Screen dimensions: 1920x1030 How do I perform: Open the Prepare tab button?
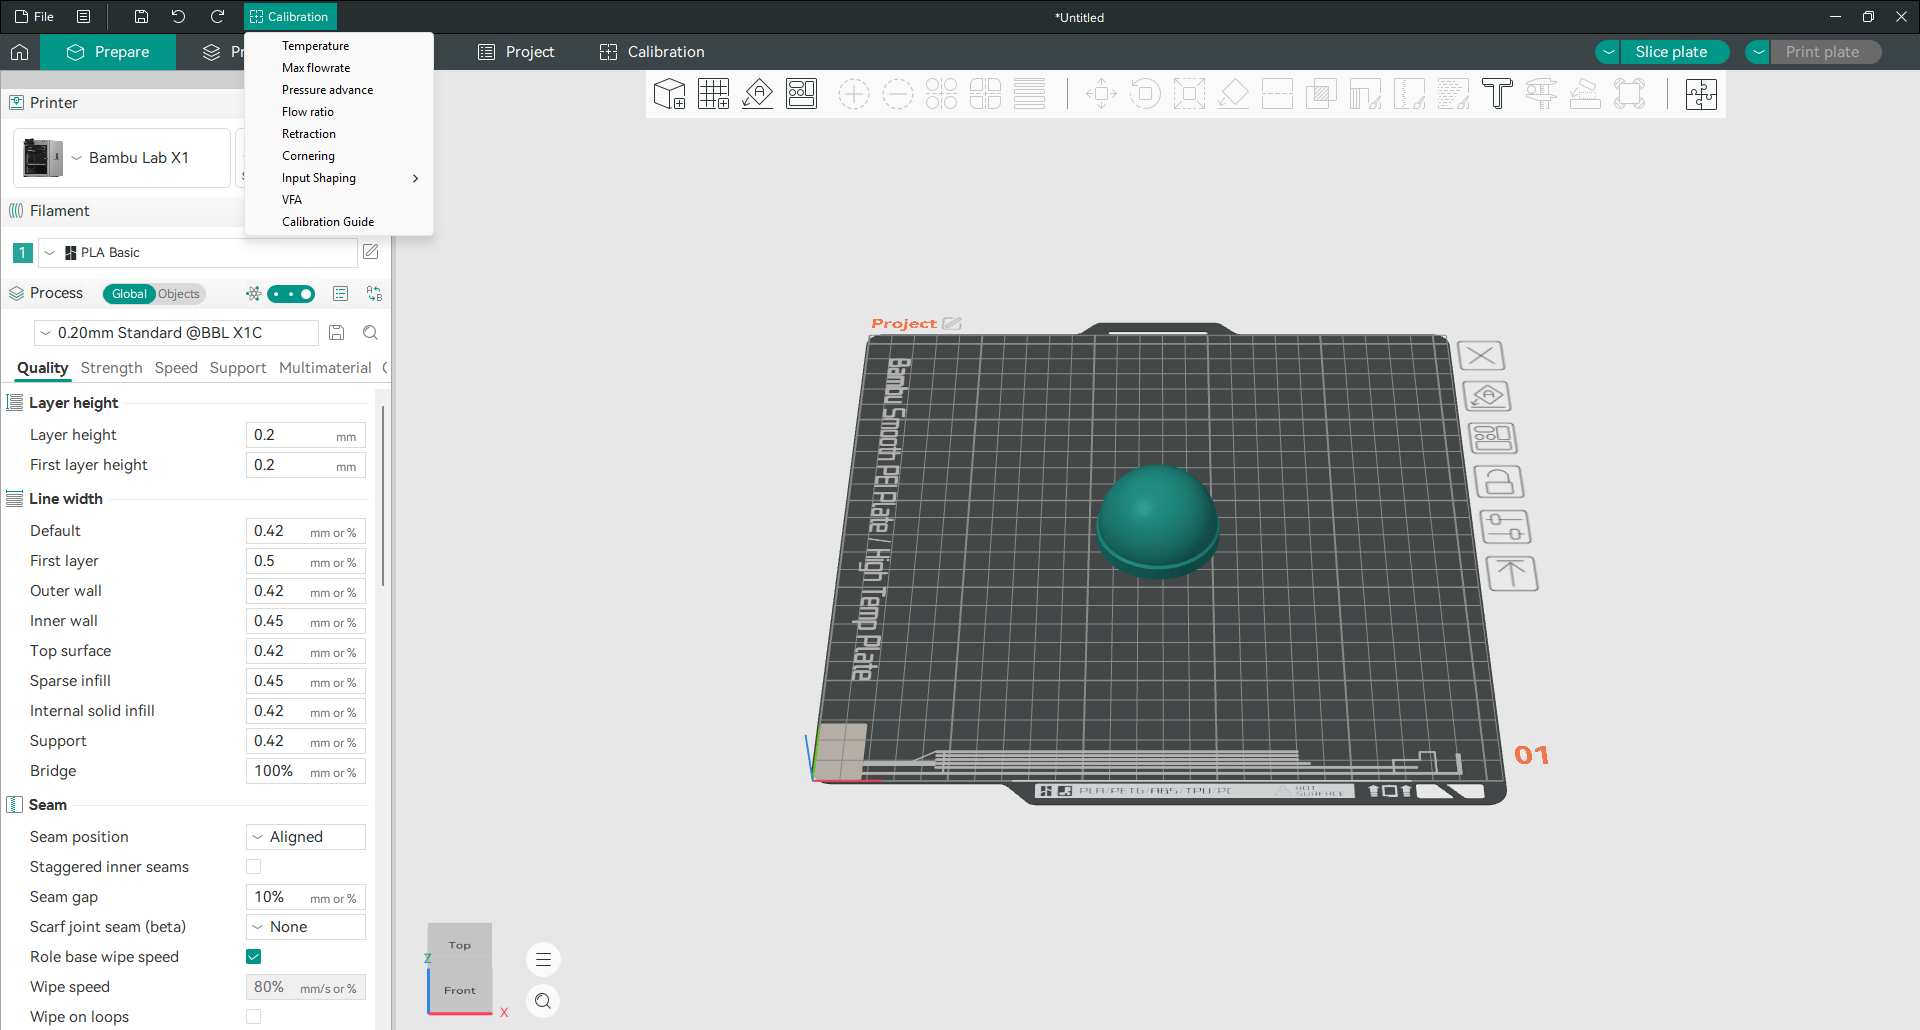(108, 52)
